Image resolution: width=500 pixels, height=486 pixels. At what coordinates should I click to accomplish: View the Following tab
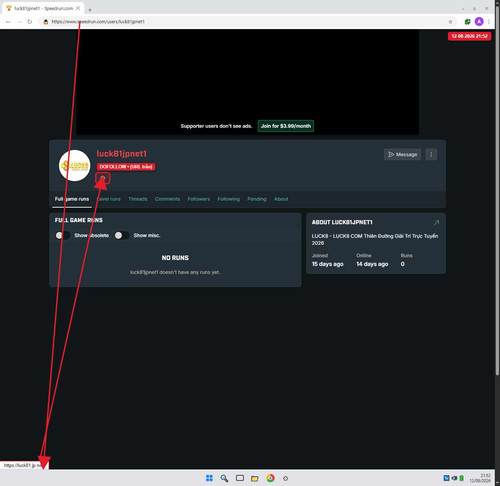point(229,199)
